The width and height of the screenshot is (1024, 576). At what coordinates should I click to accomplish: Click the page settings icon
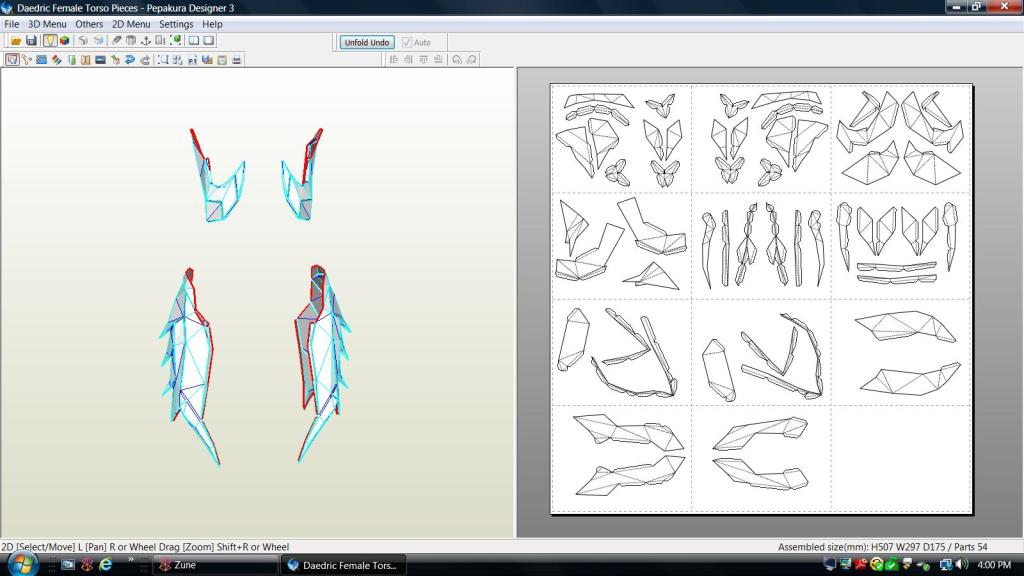pos(222,59)
